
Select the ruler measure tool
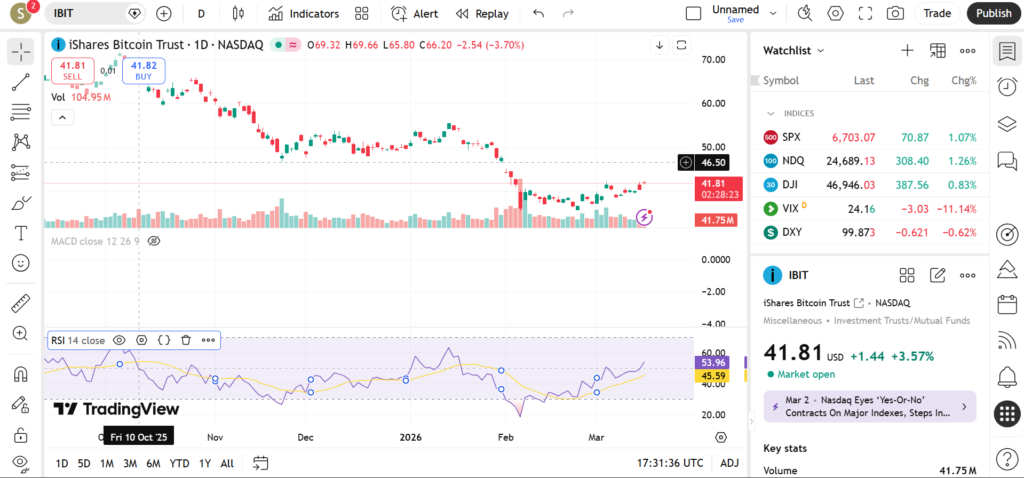pyautogui.click(x=20, y=303)
